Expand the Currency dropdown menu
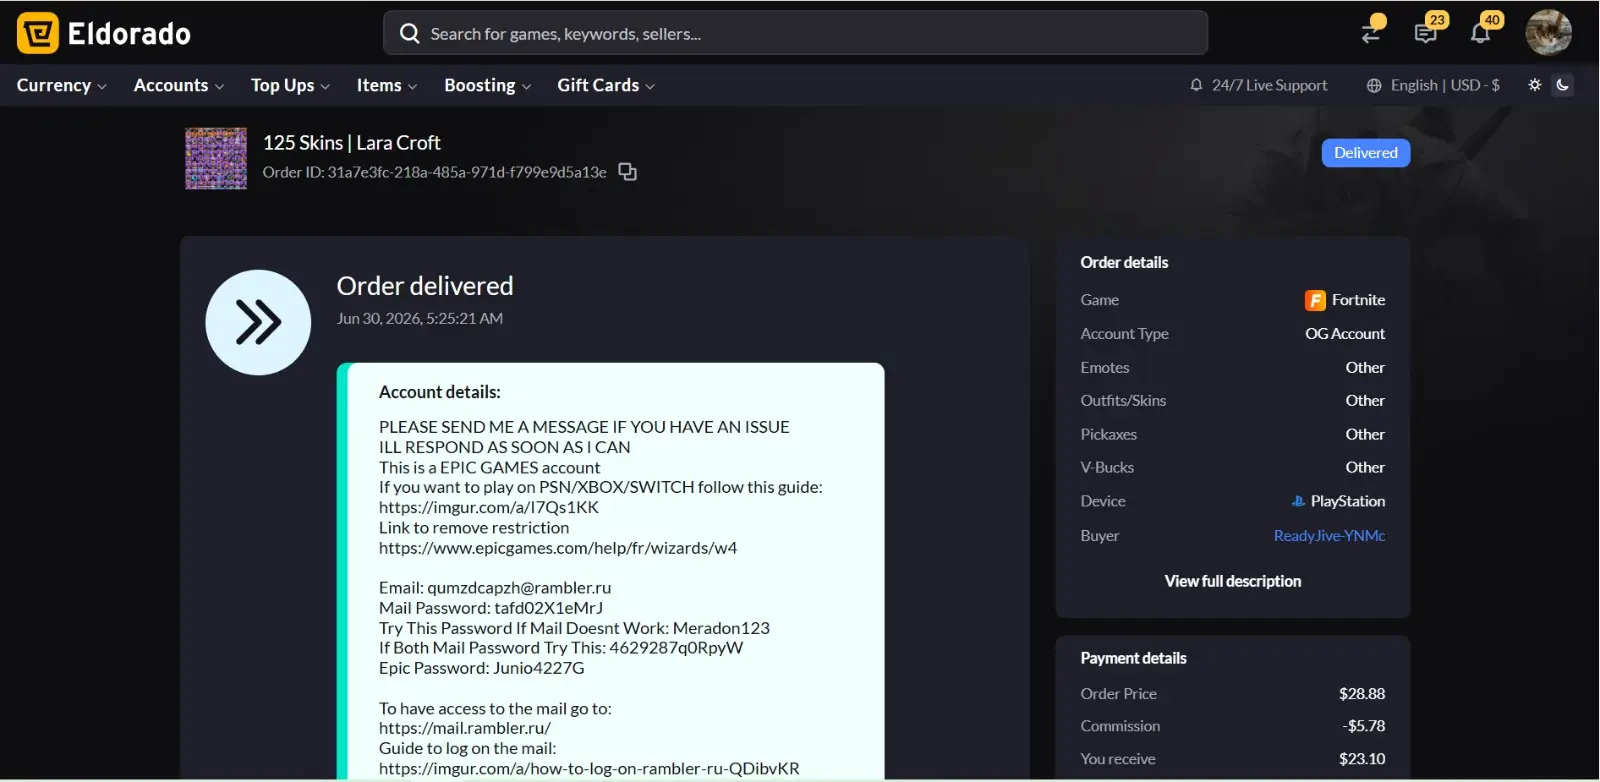Viewport: 1600px width, 782px height. tap(62, 86)
